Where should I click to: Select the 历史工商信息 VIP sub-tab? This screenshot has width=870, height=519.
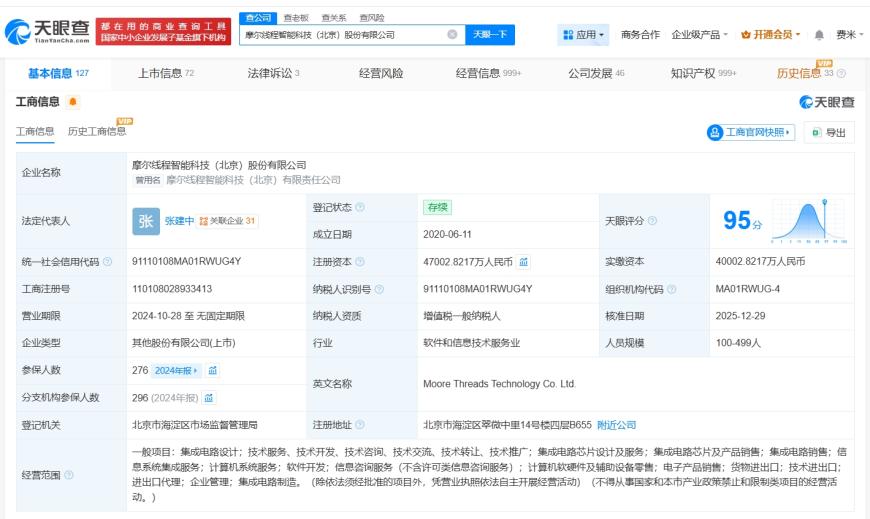pos(97,132)
